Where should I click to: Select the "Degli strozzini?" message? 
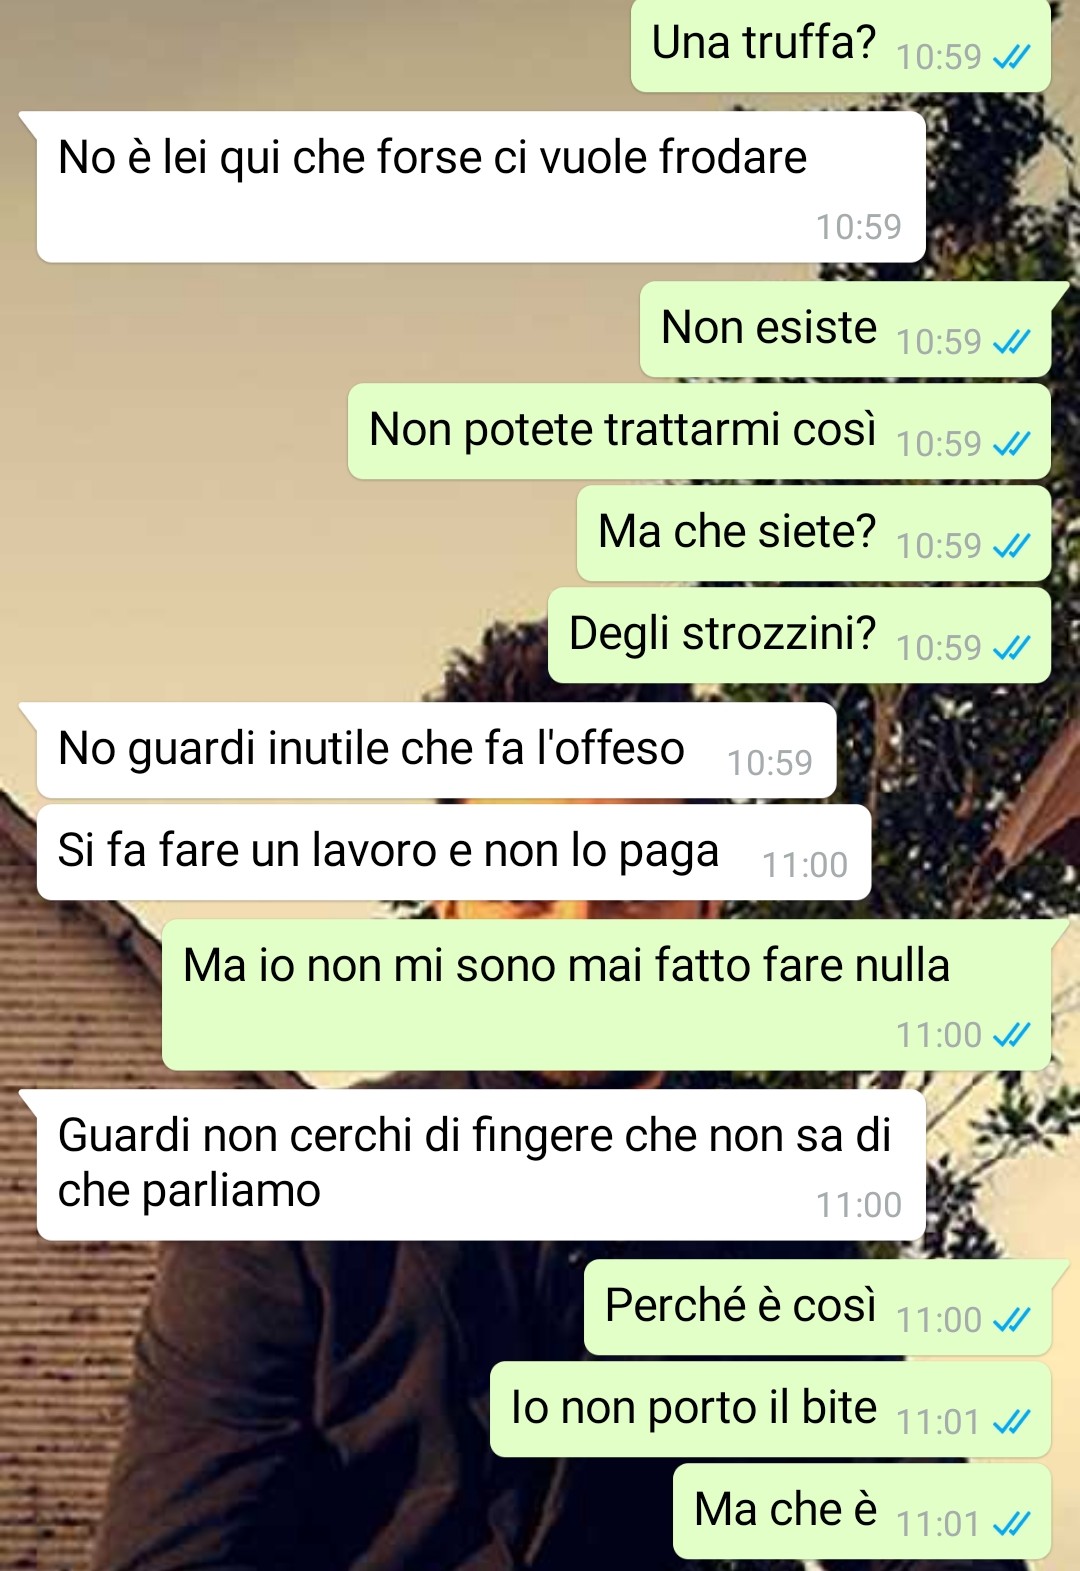(799, 635)
